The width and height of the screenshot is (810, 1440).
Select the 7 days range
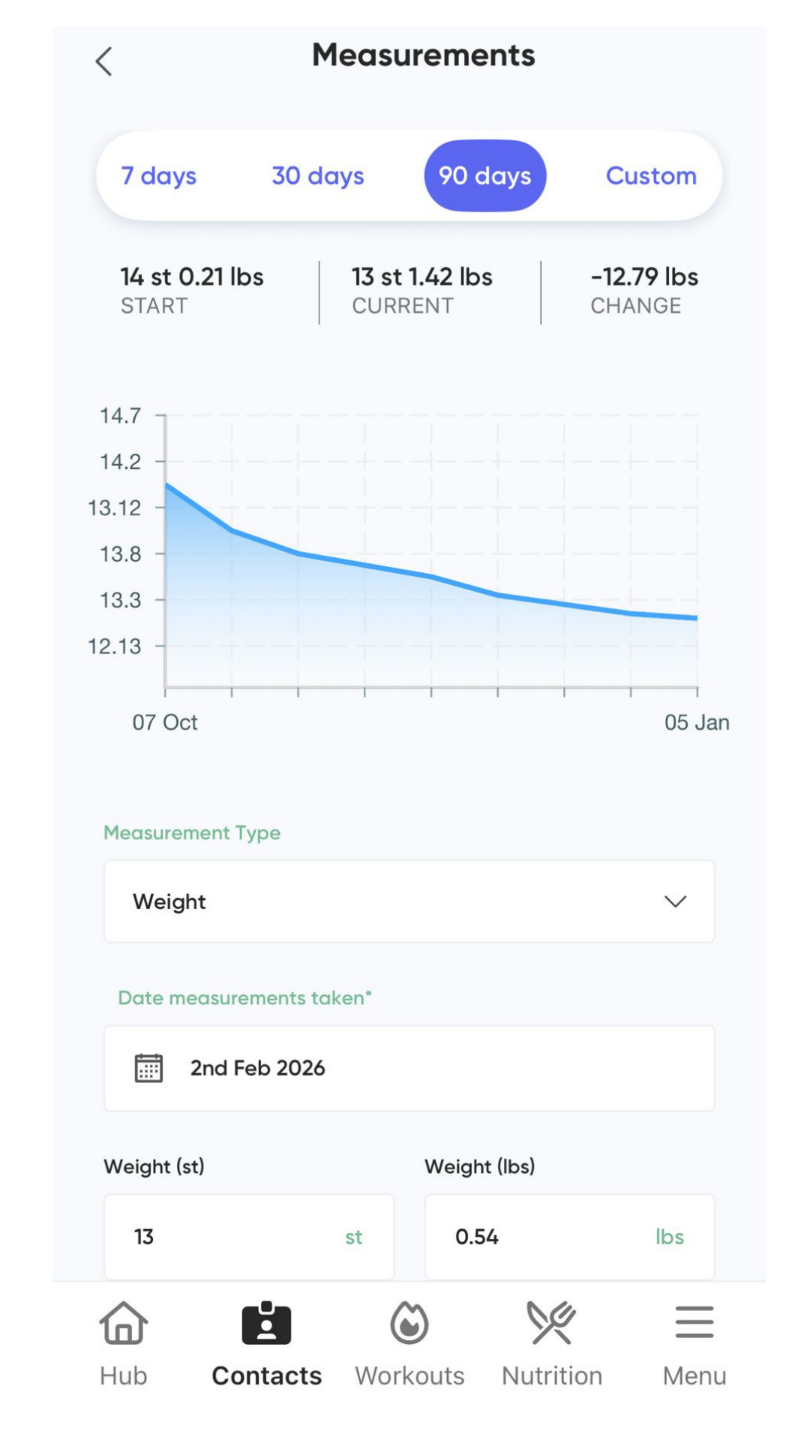pos(159,176)
